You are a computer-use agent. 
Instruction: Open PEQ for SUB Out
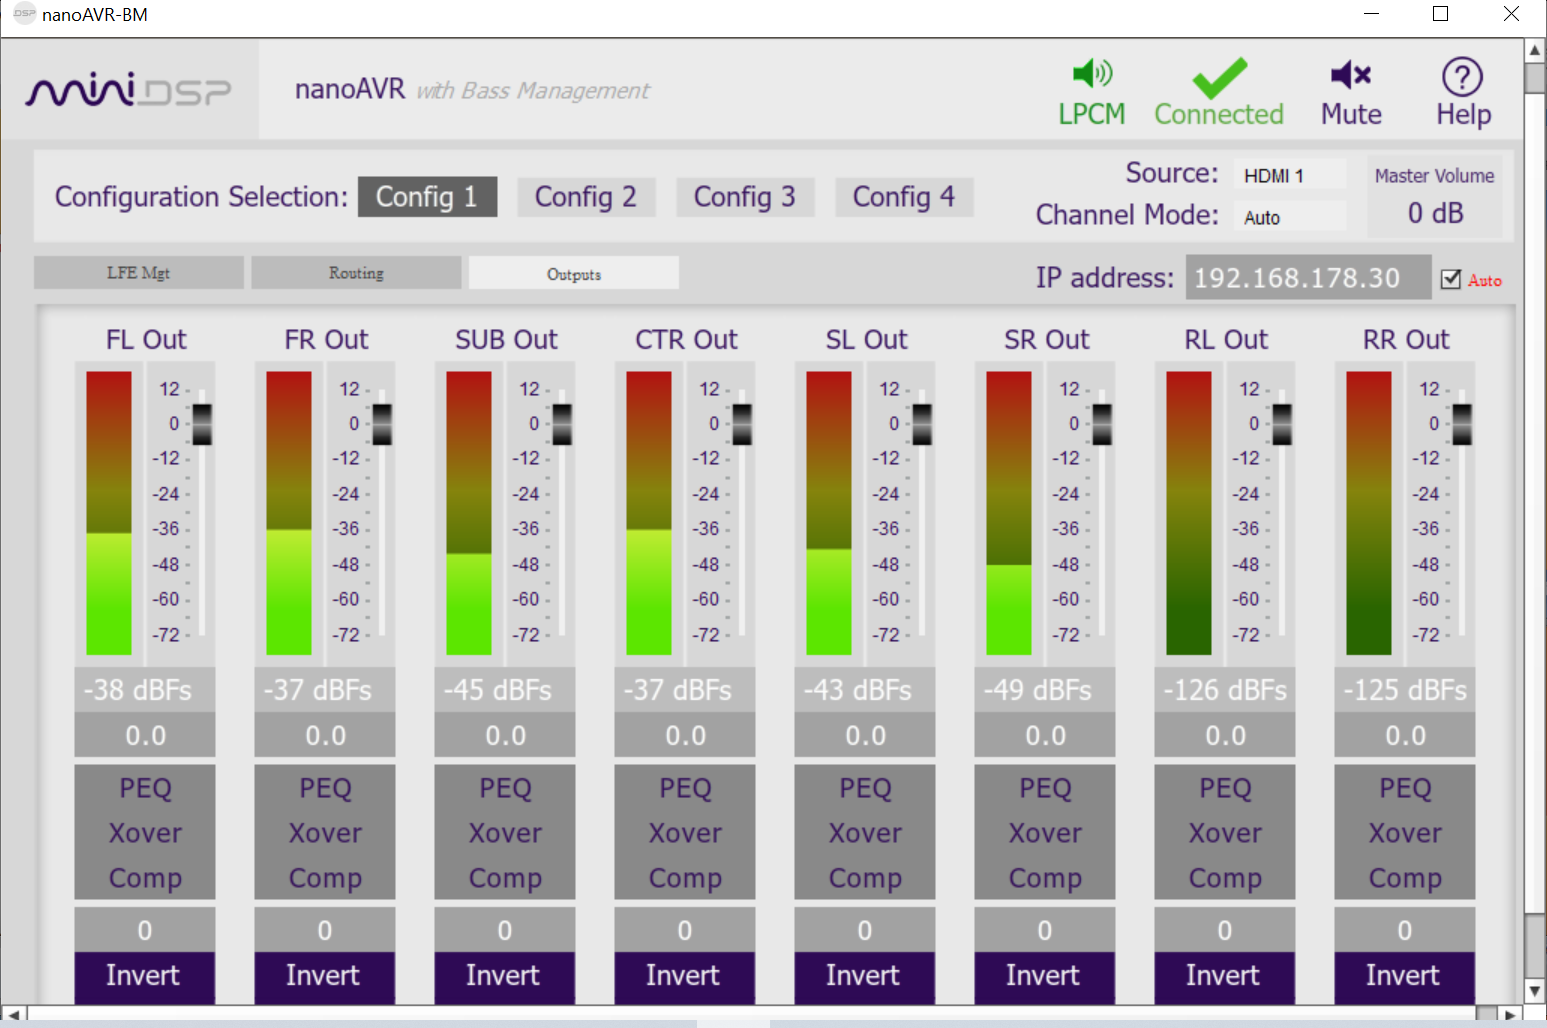tap(505, 788)
